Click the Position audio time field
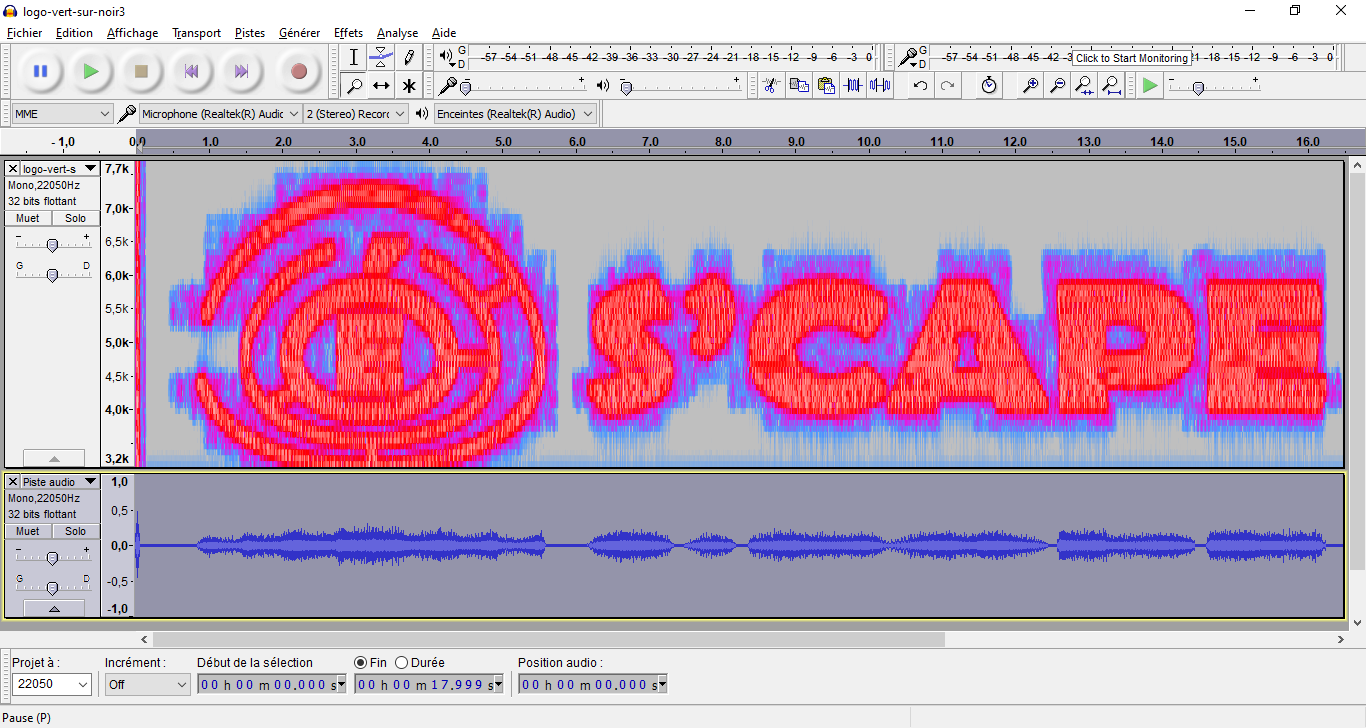The image size is (1366, 728). tap(592, 685)
